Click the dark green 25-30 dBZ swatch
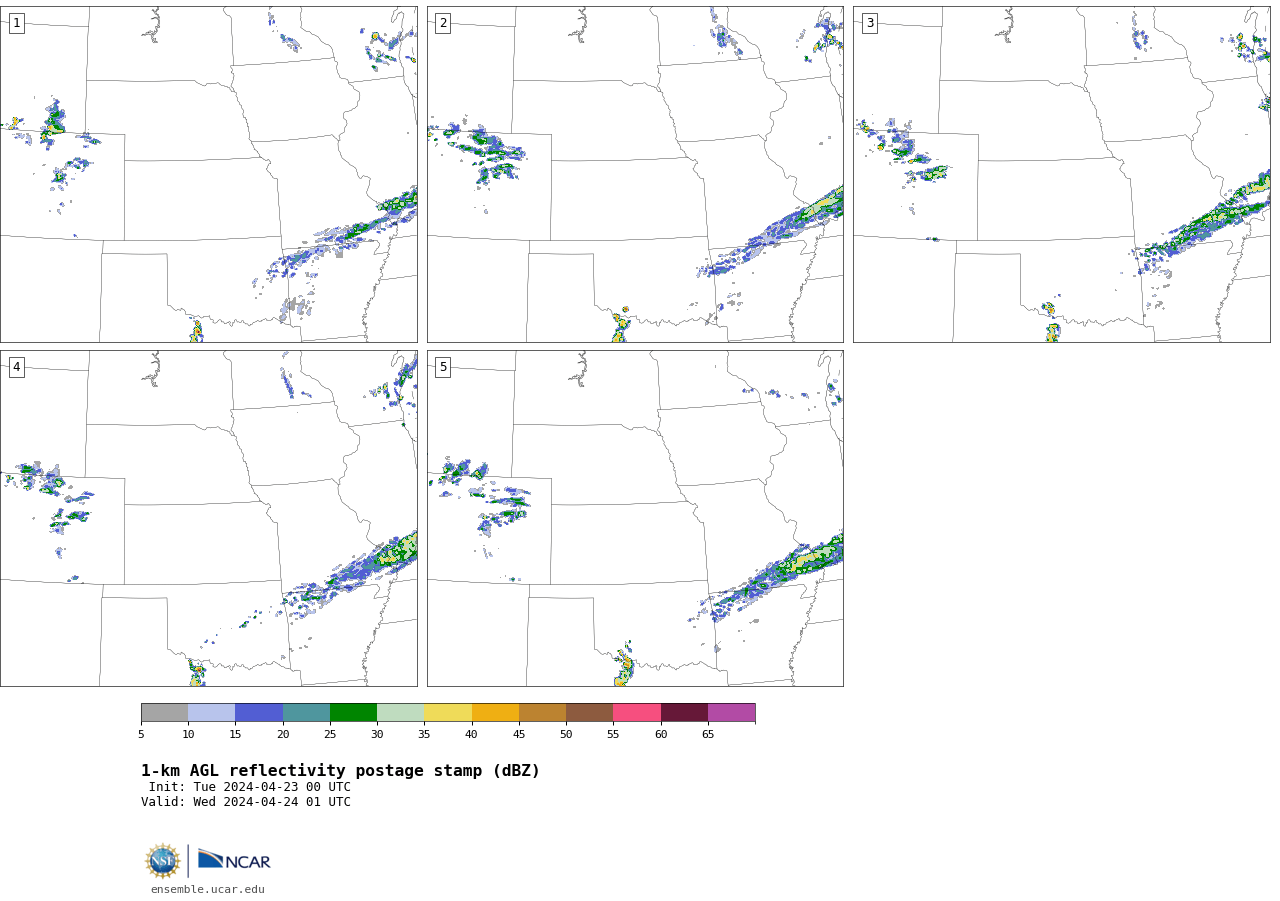 (x=354, y=713)
